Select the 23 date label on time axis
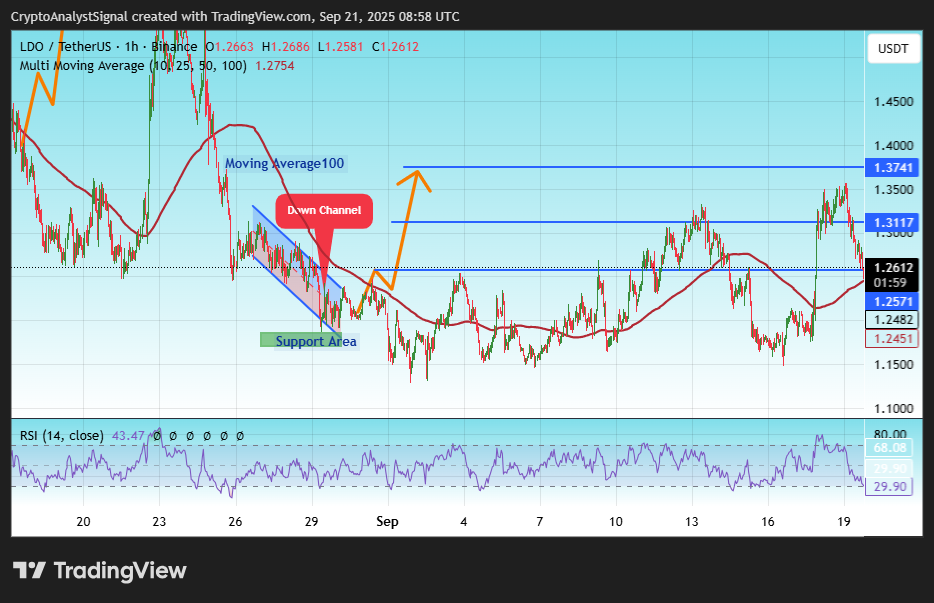 coord(159,522)
